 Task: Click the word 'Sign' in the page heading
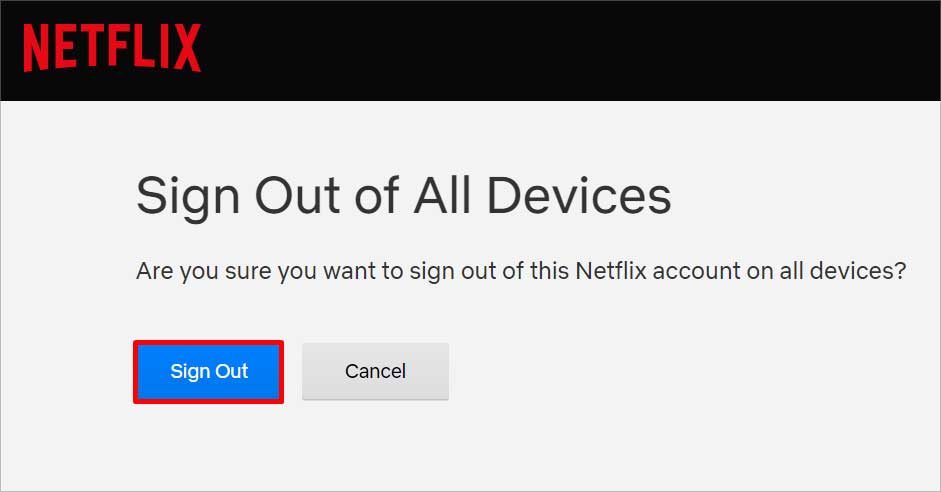188,198
